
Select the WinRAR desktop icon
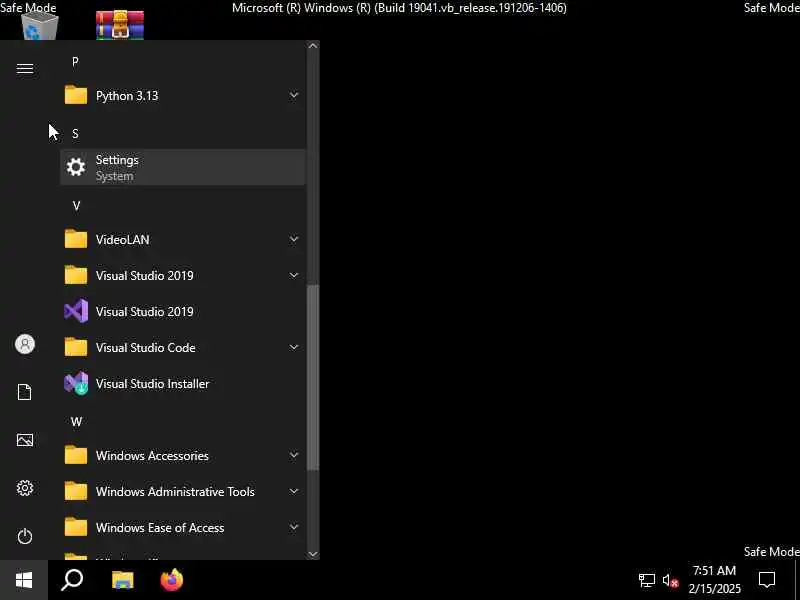click(x=120, y=26)
